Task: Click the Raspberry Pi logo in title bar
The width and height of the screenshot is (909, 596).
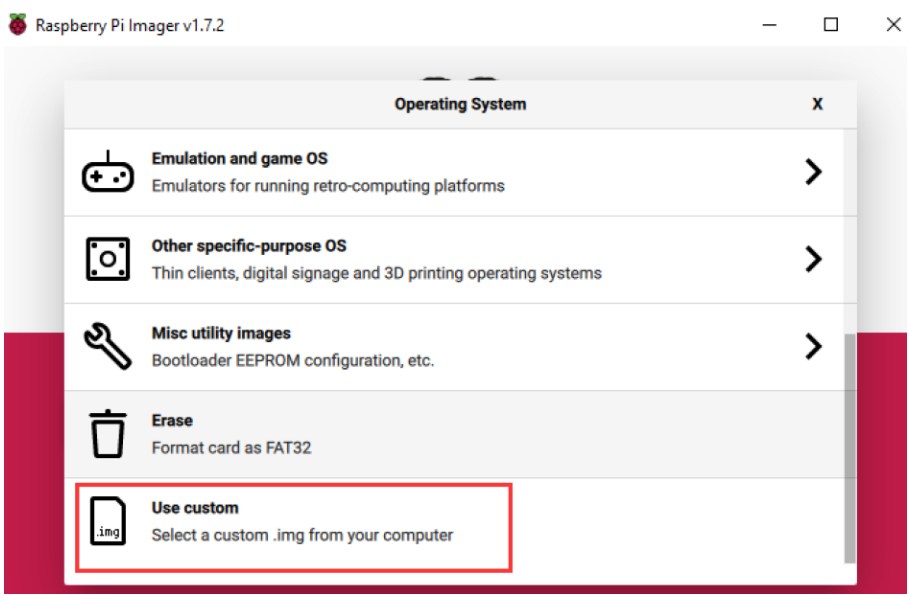Action: [18, 25]
